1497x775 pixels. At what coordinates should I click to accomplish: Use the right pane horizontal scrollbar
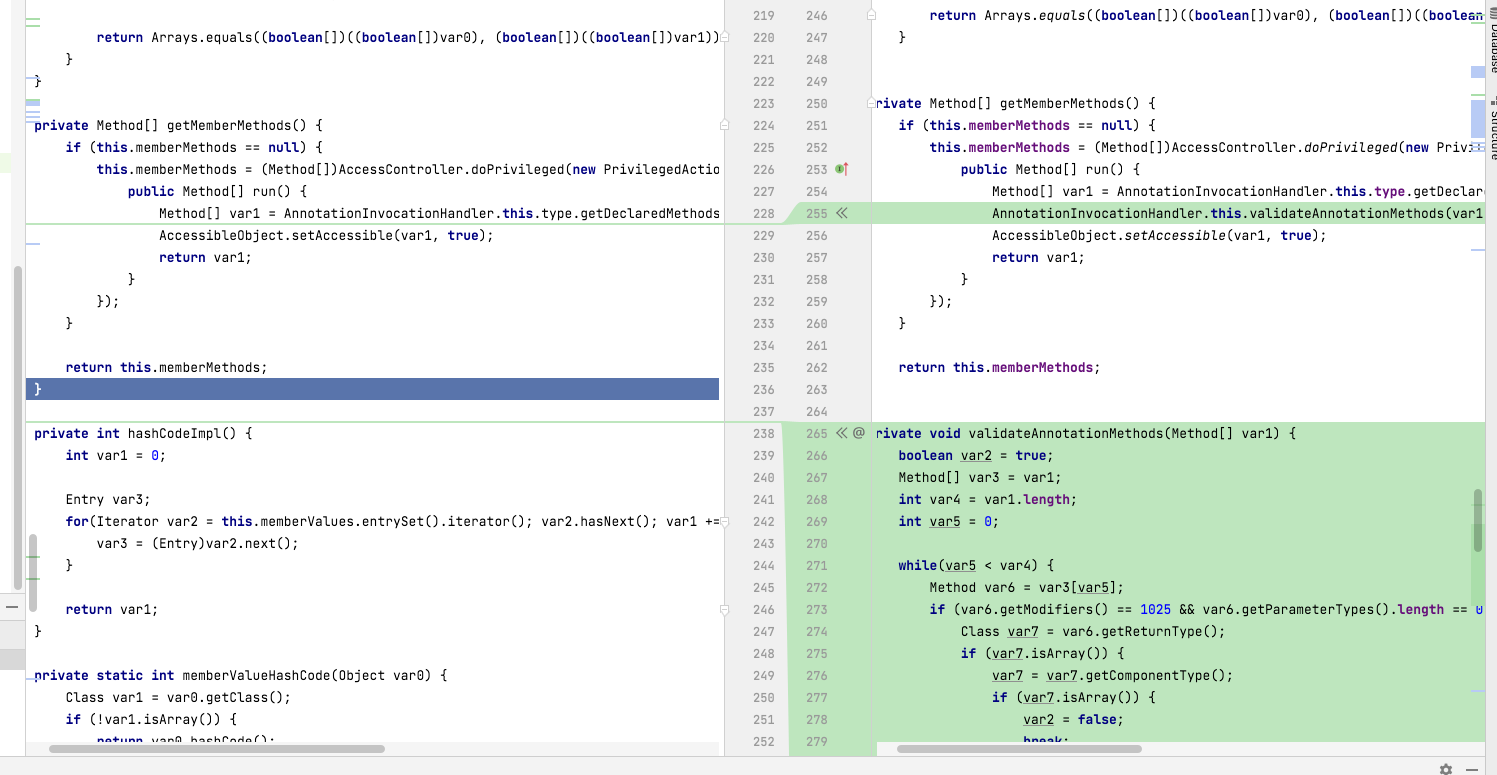pos(1019,748)
